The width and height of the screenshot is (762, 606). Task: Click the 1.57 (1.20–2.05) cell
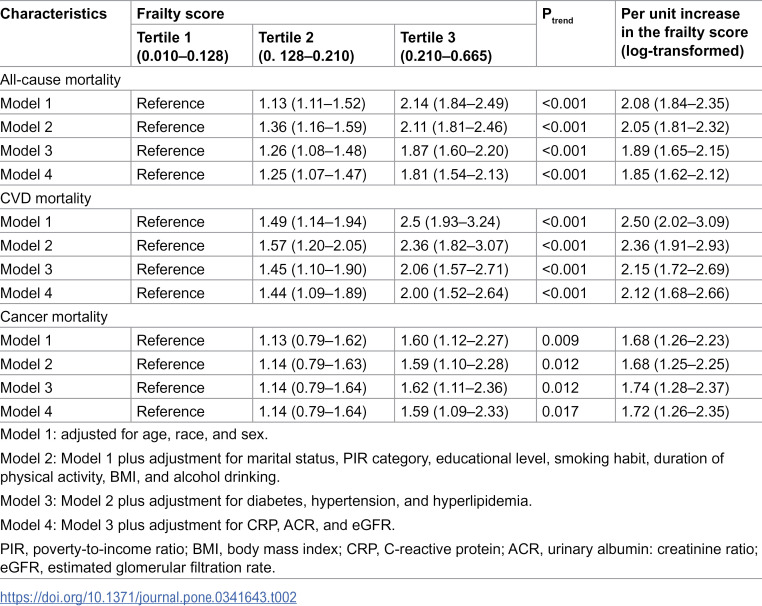click(x=312, y=245)
